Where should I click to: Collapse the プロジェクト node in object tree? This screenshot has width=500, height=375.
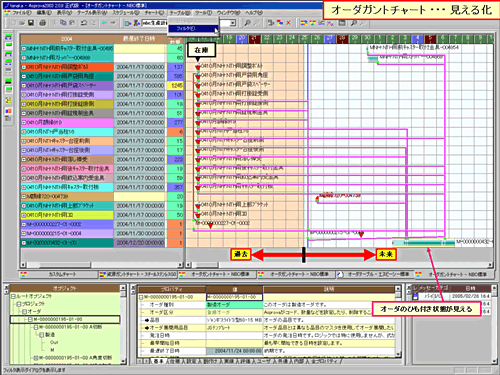point(19,304)
